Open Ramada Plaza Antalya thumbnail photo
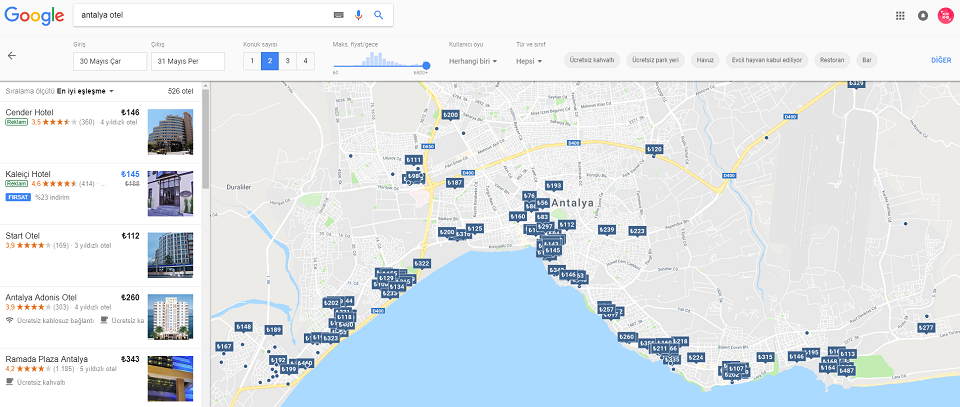Image resolution: width=960 pixels, height=407 pixels. (170, 378)
